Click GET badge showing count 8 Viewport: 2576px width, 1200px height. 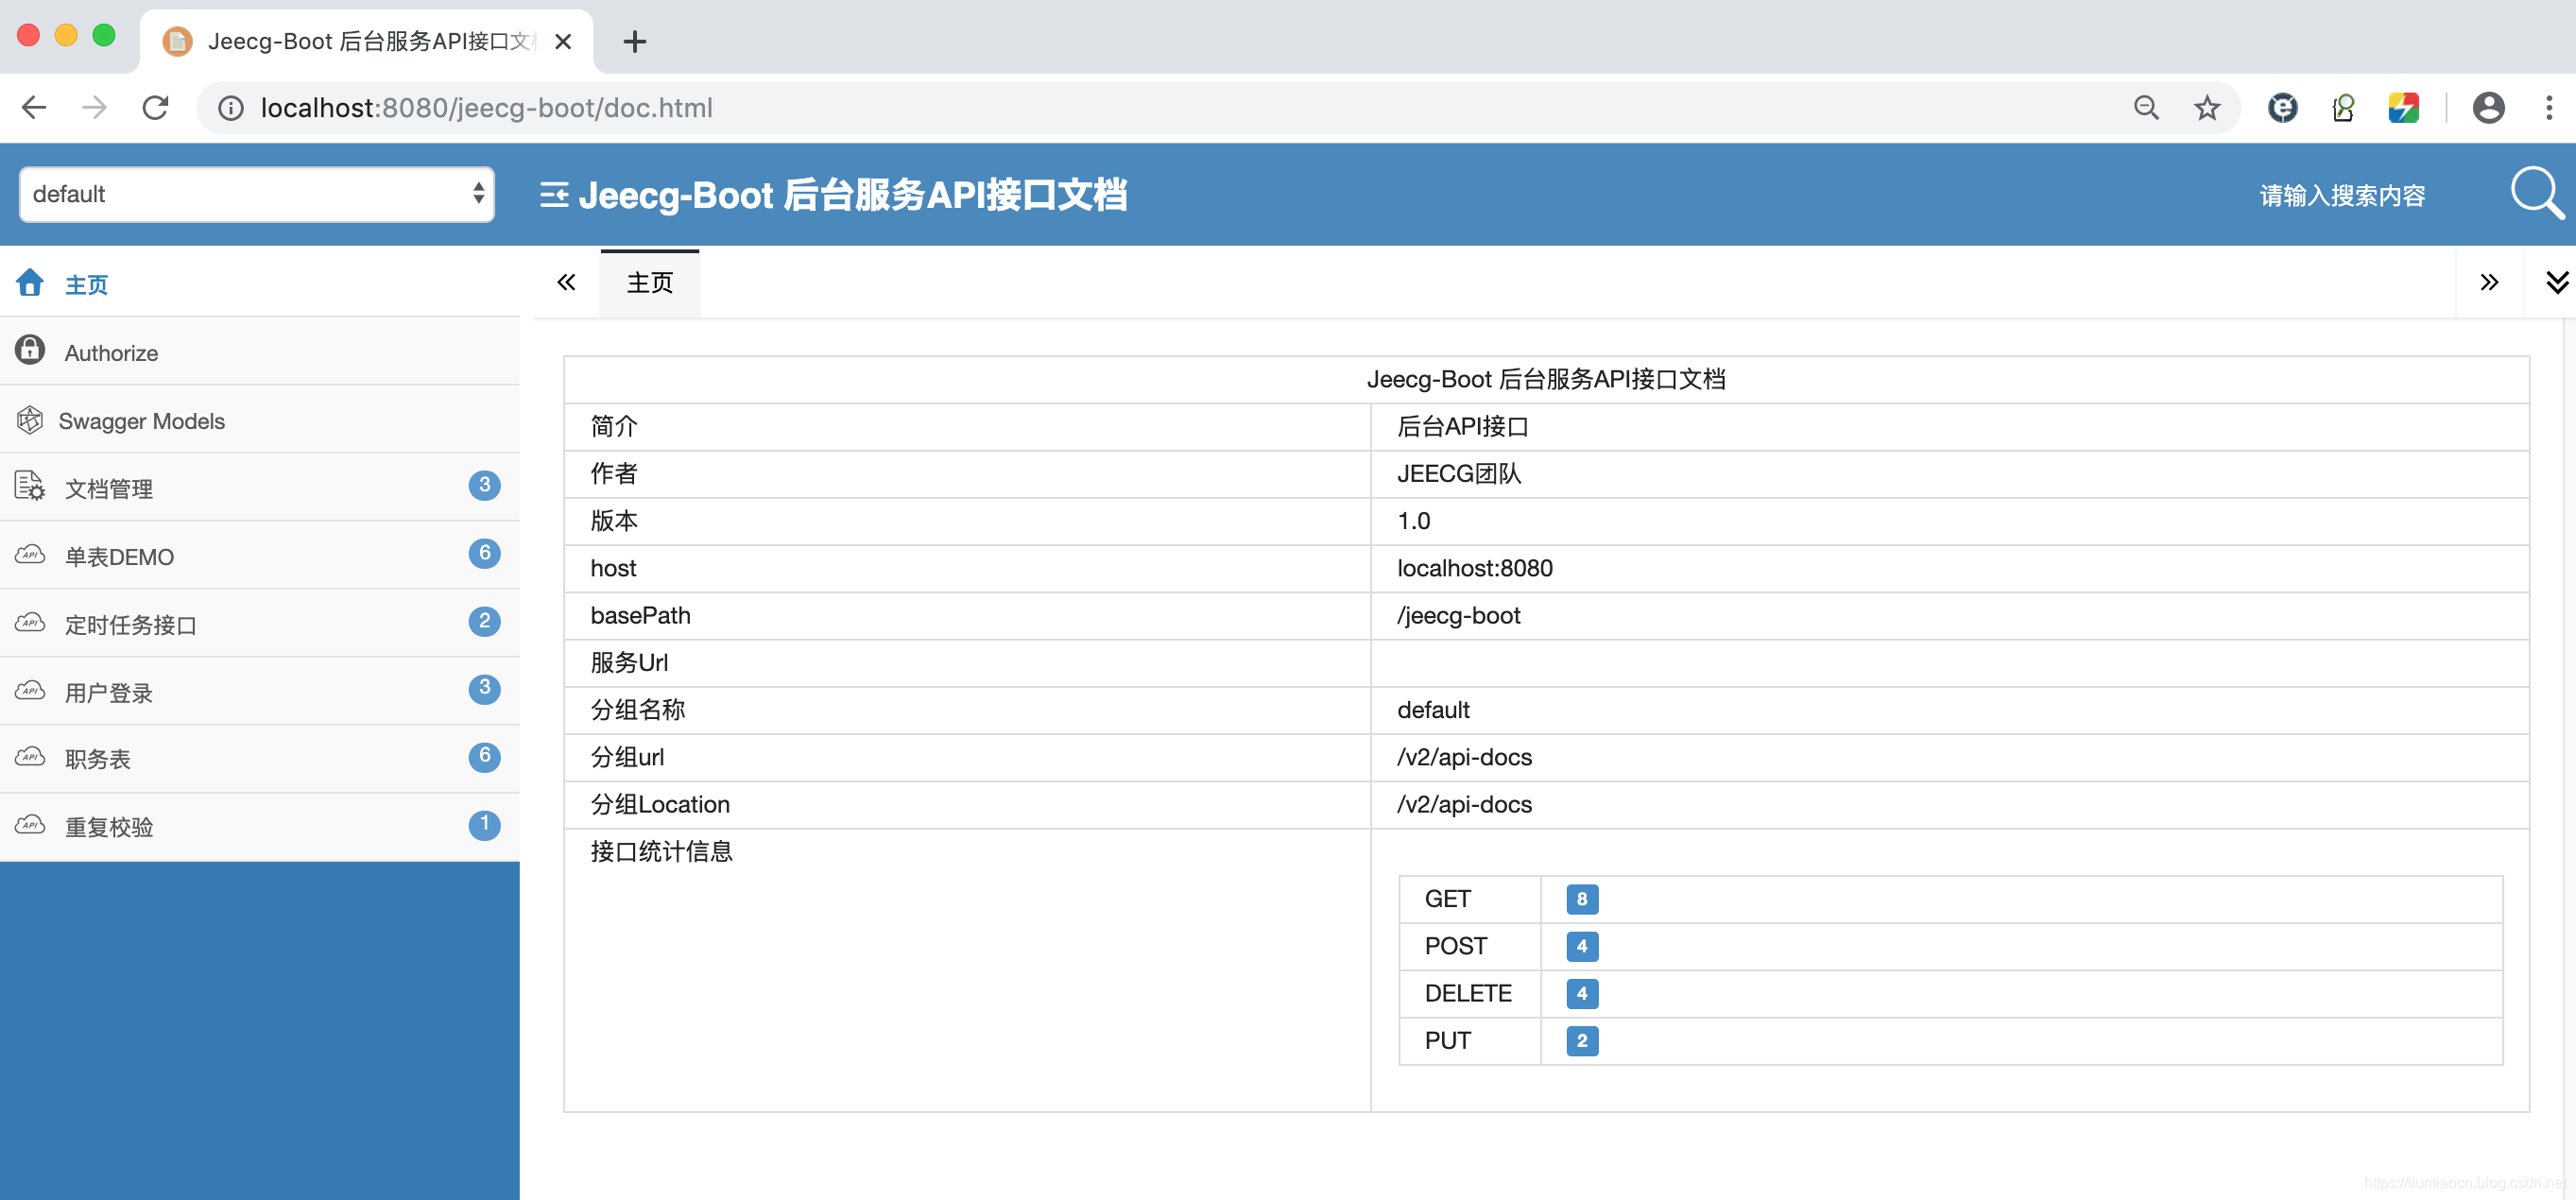coord(1579,898)
